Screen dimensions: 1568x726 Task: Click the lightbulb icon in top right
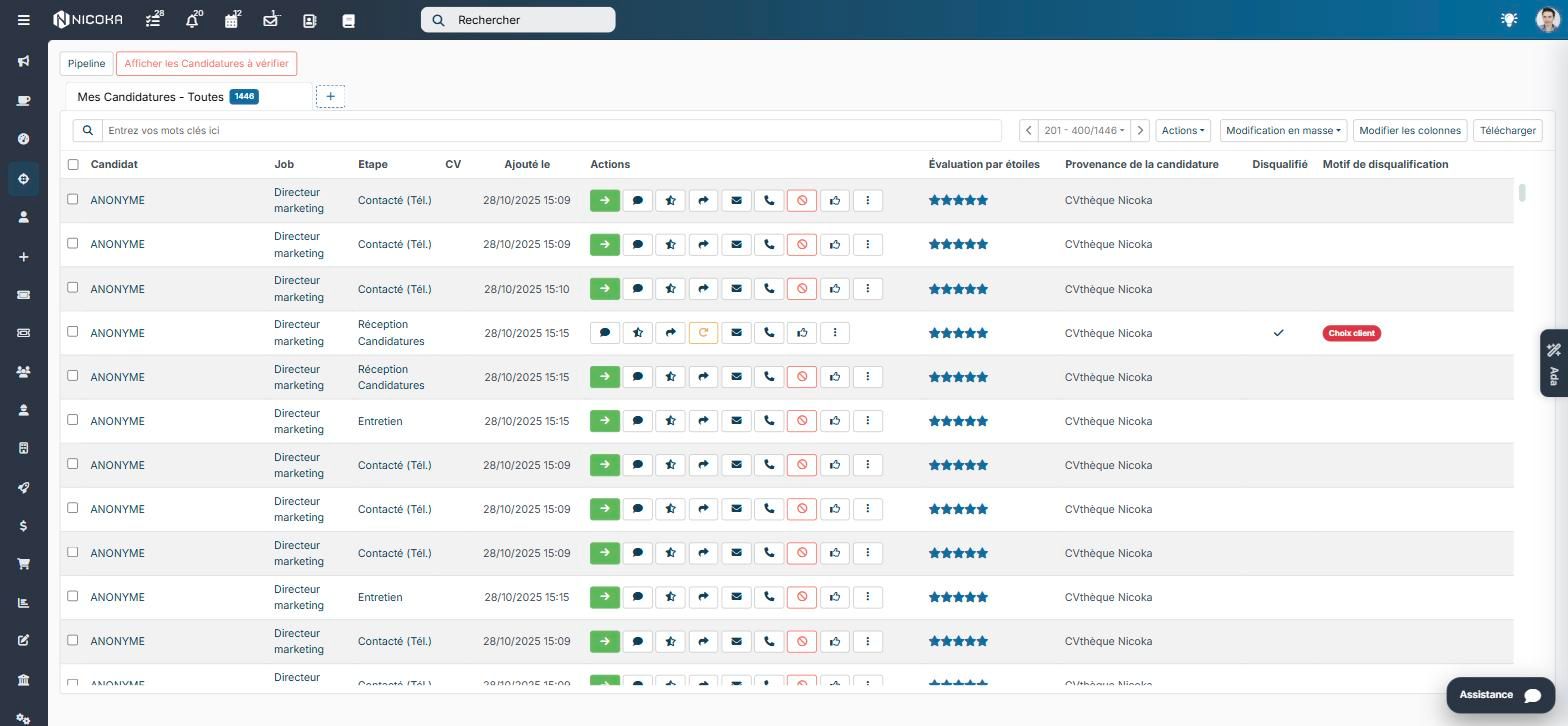tap(1509, 20)
